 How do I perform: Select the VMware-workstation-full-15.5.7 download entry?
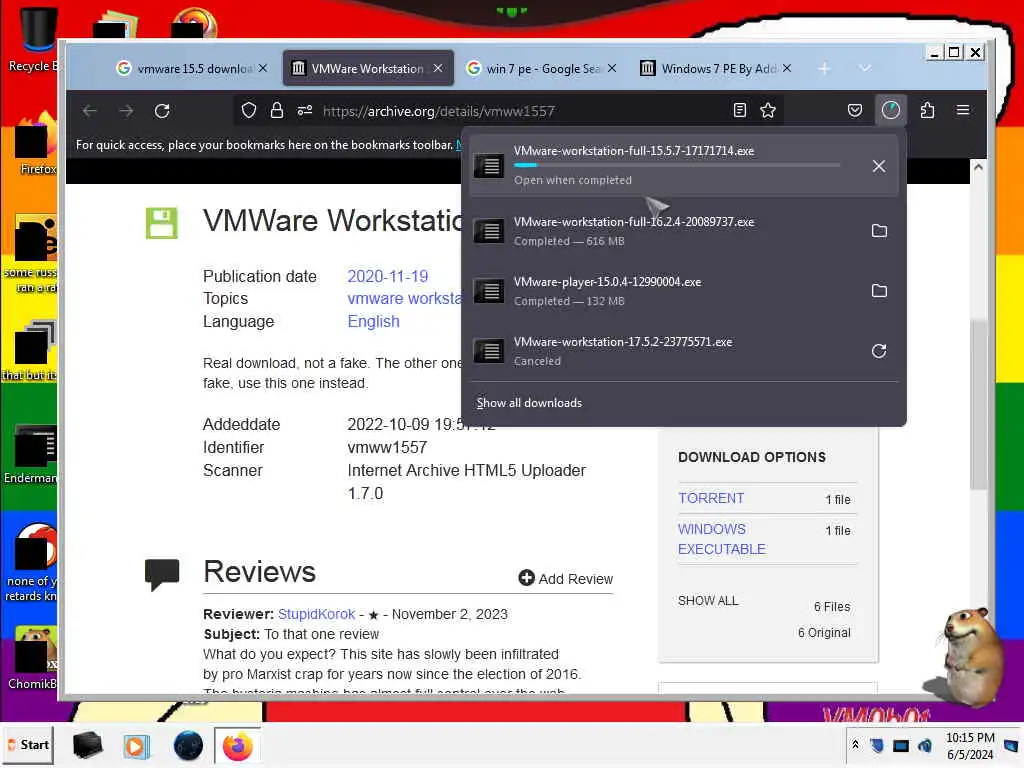[683, 166]
